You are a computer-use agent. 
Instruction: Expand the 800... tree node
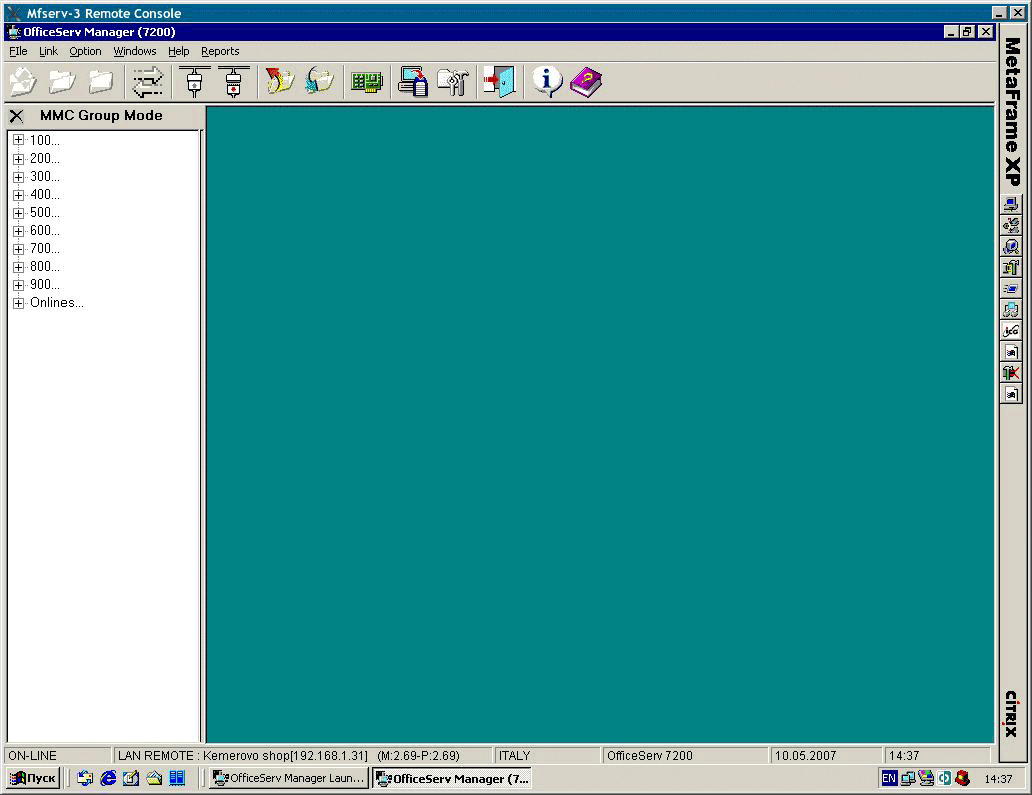18,267
